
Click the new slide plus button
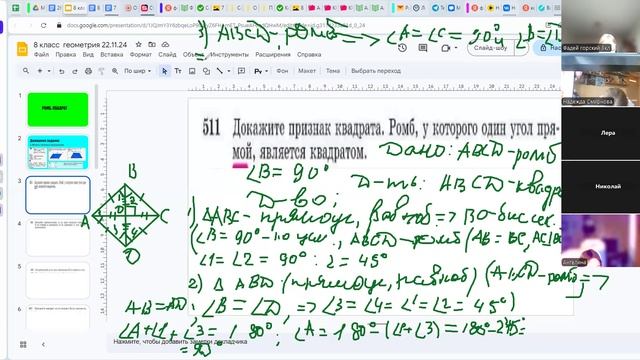click(40, 71)
